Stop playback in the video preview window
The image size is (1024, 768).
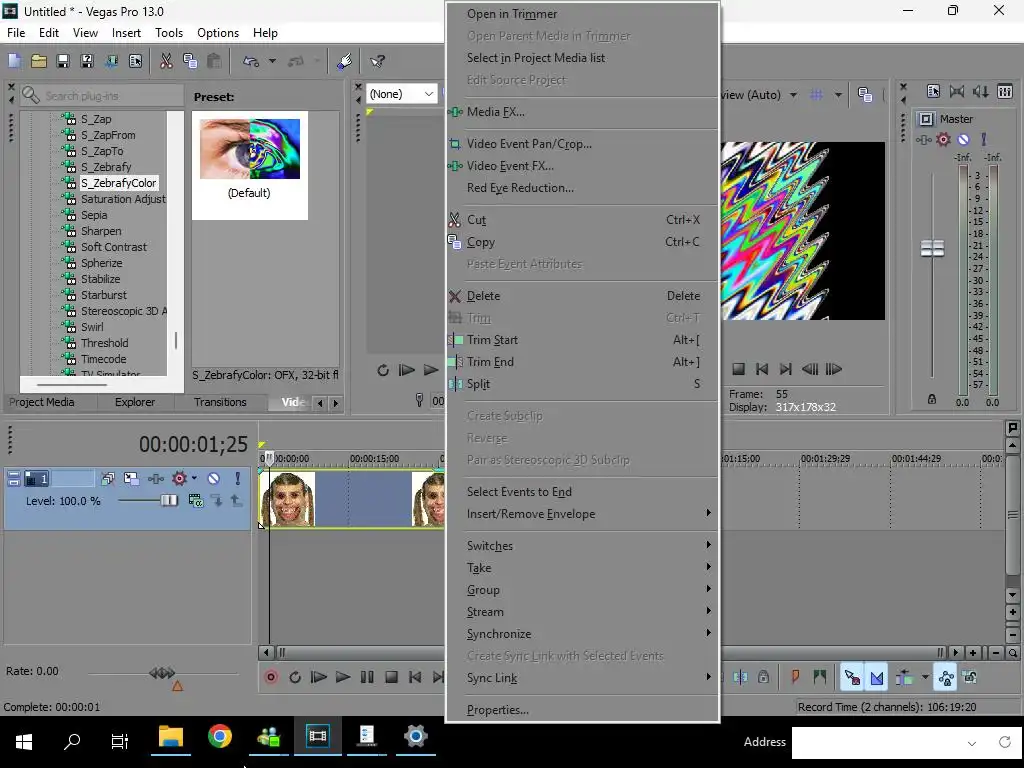(x=739, y=369)
